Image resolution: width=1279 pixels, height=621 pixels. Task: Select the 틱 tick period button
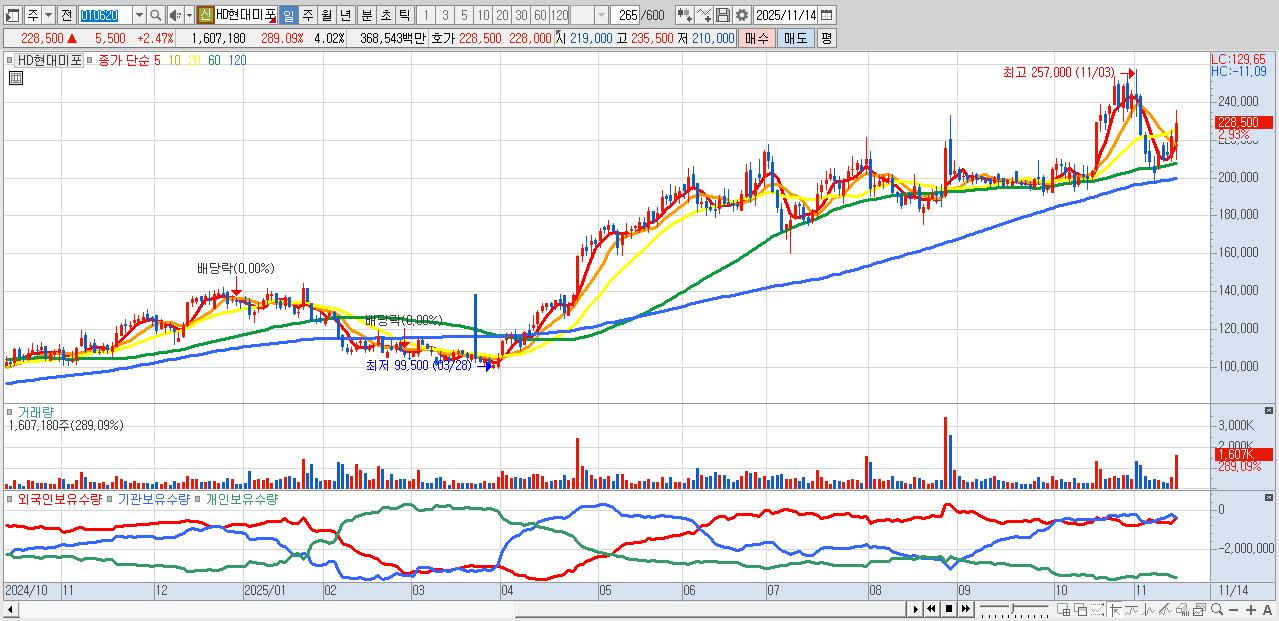coord(404,15)
